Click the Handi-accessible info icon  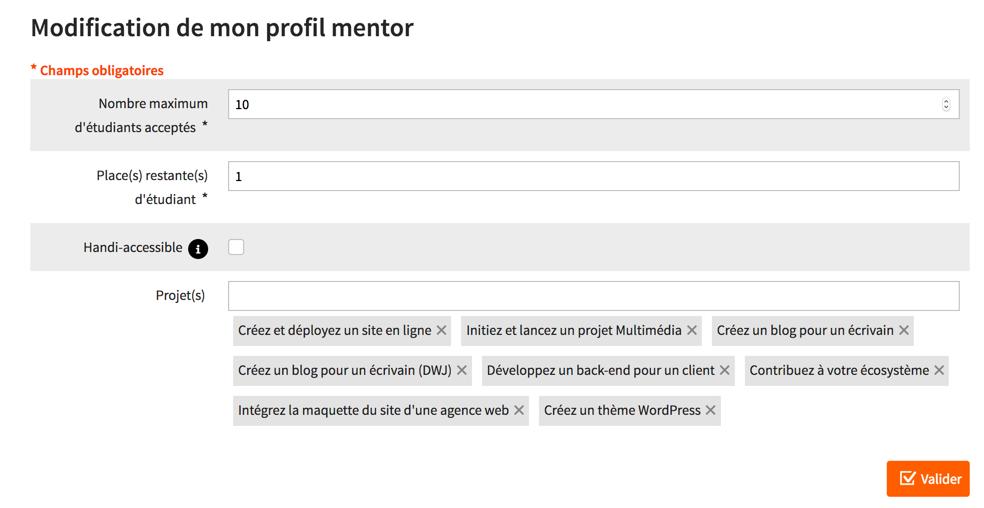coord(198,249)
